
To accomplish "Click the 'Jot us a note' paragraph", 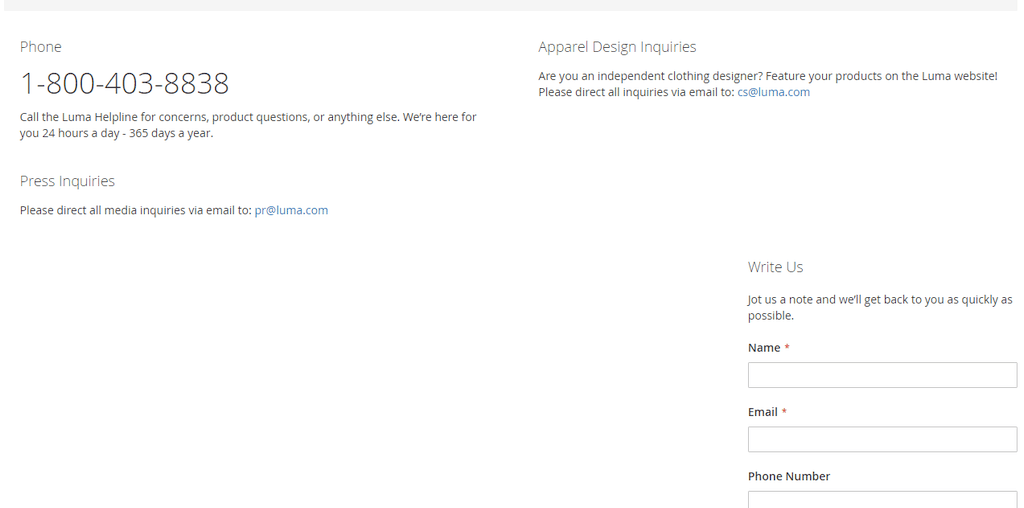I will (x=880, y=308).
